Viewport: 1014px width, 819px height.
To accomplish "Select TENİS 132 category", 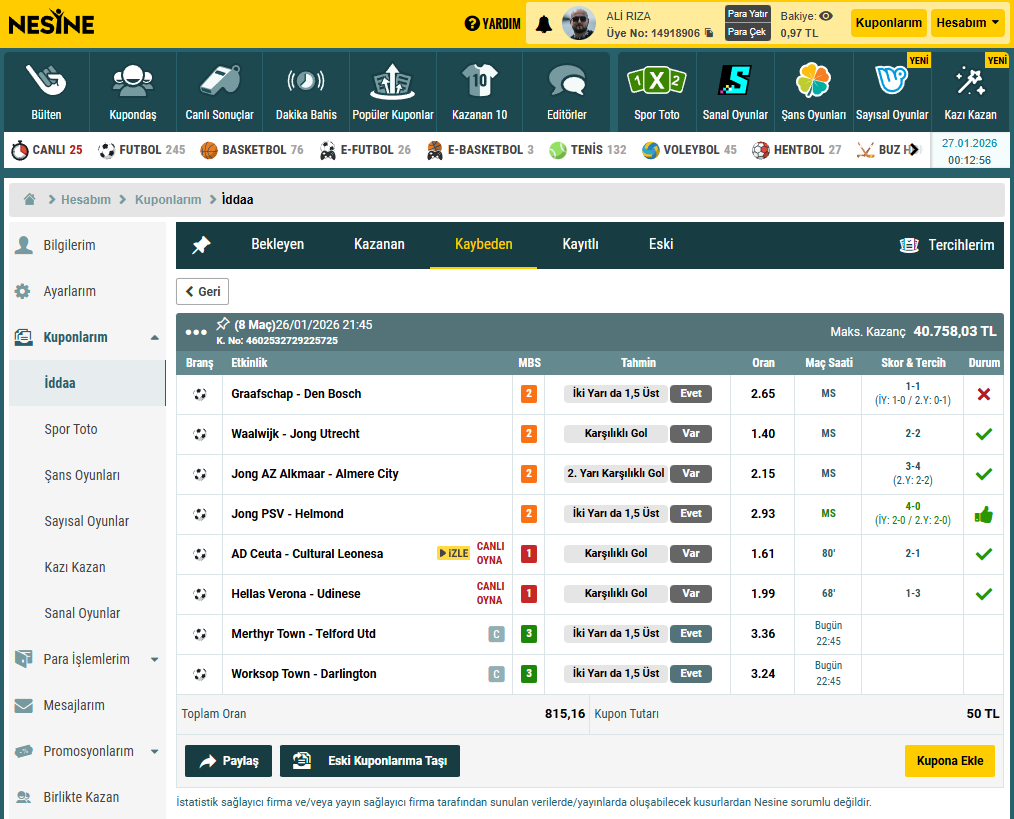I will (x=588, y=150).
